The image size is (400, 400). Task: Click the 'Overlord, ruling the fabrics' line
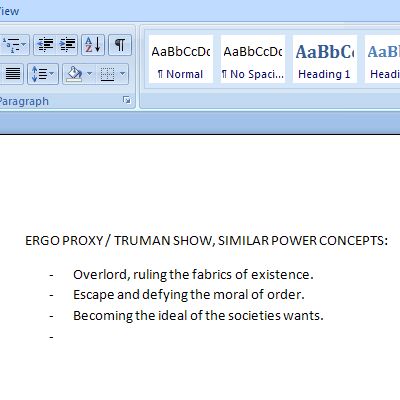pos(193,275)
